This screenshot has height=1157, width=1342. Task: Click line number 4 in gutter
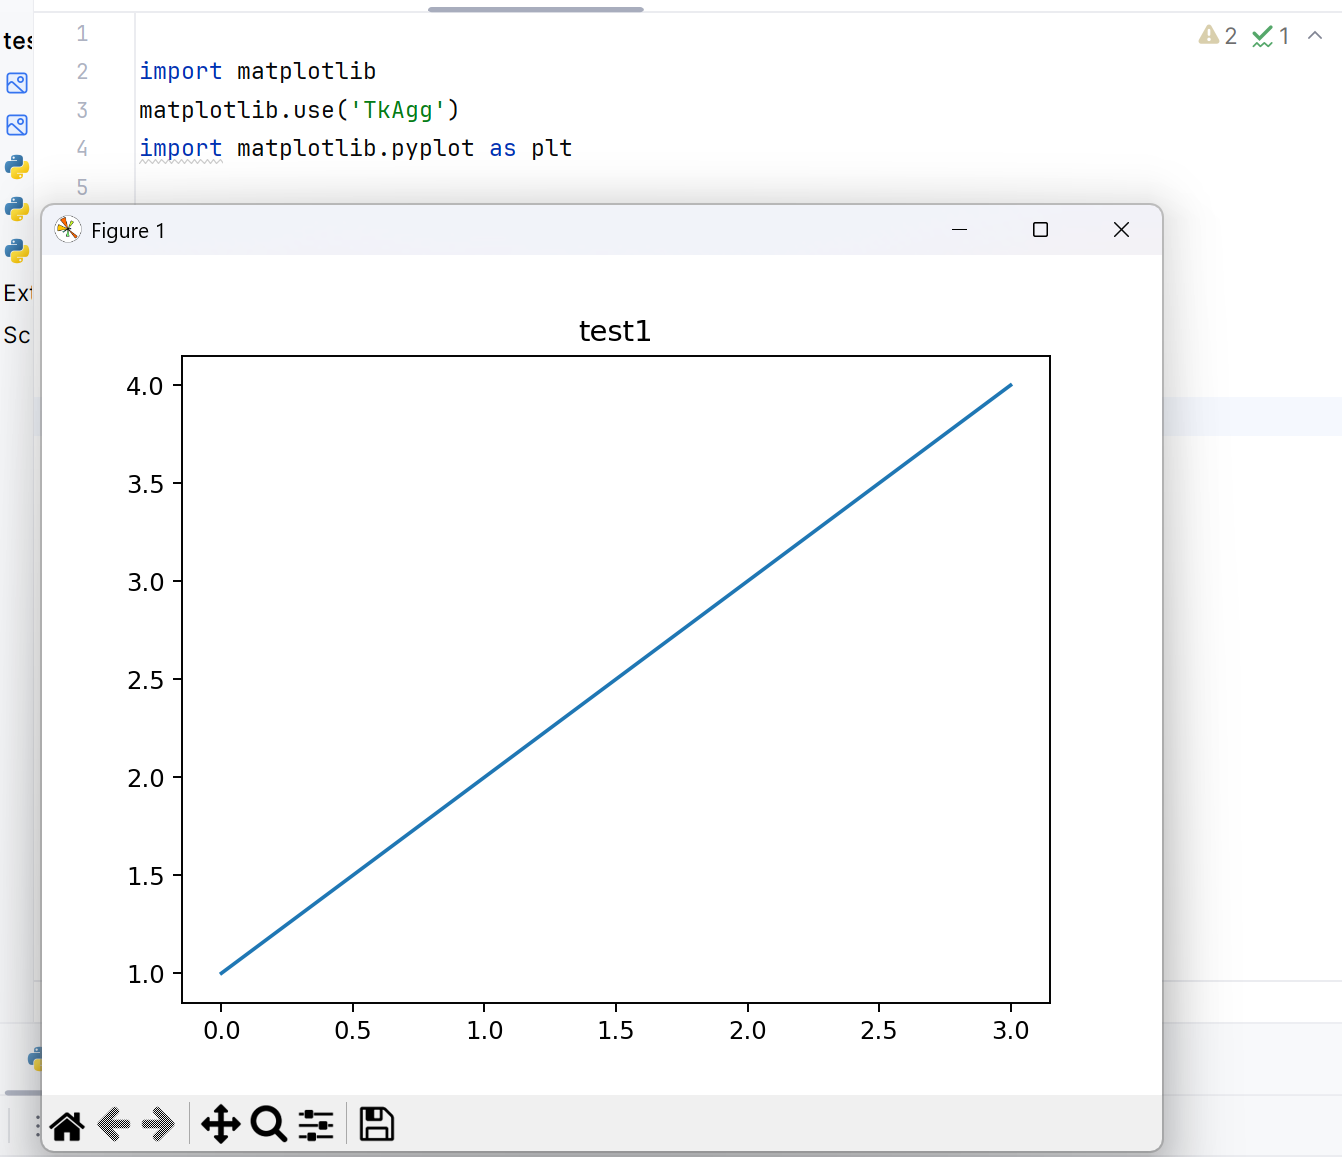pyautogui.click(x=82, y=148)
